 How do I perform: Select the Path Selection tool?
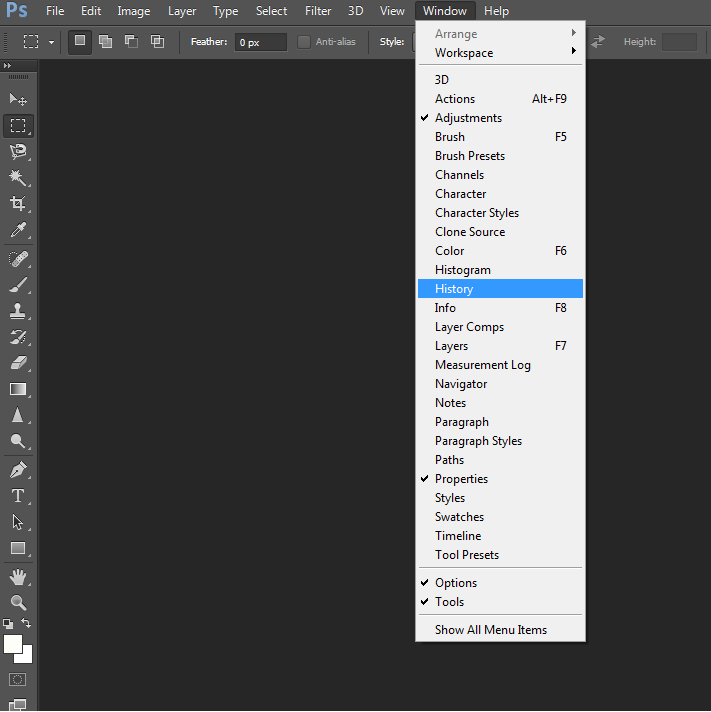[18, 522]
